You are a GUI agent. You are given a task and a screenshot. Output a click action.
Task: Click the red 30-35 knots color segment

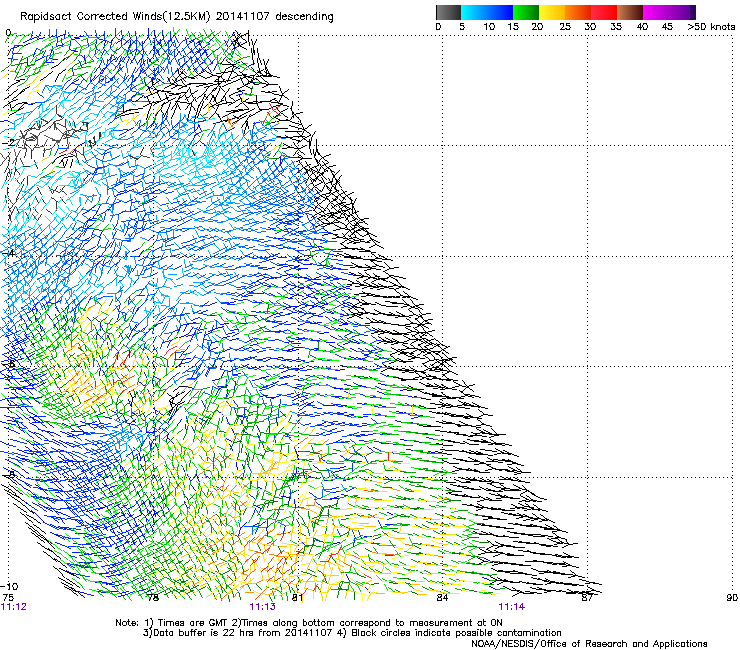tap(604, 12)
